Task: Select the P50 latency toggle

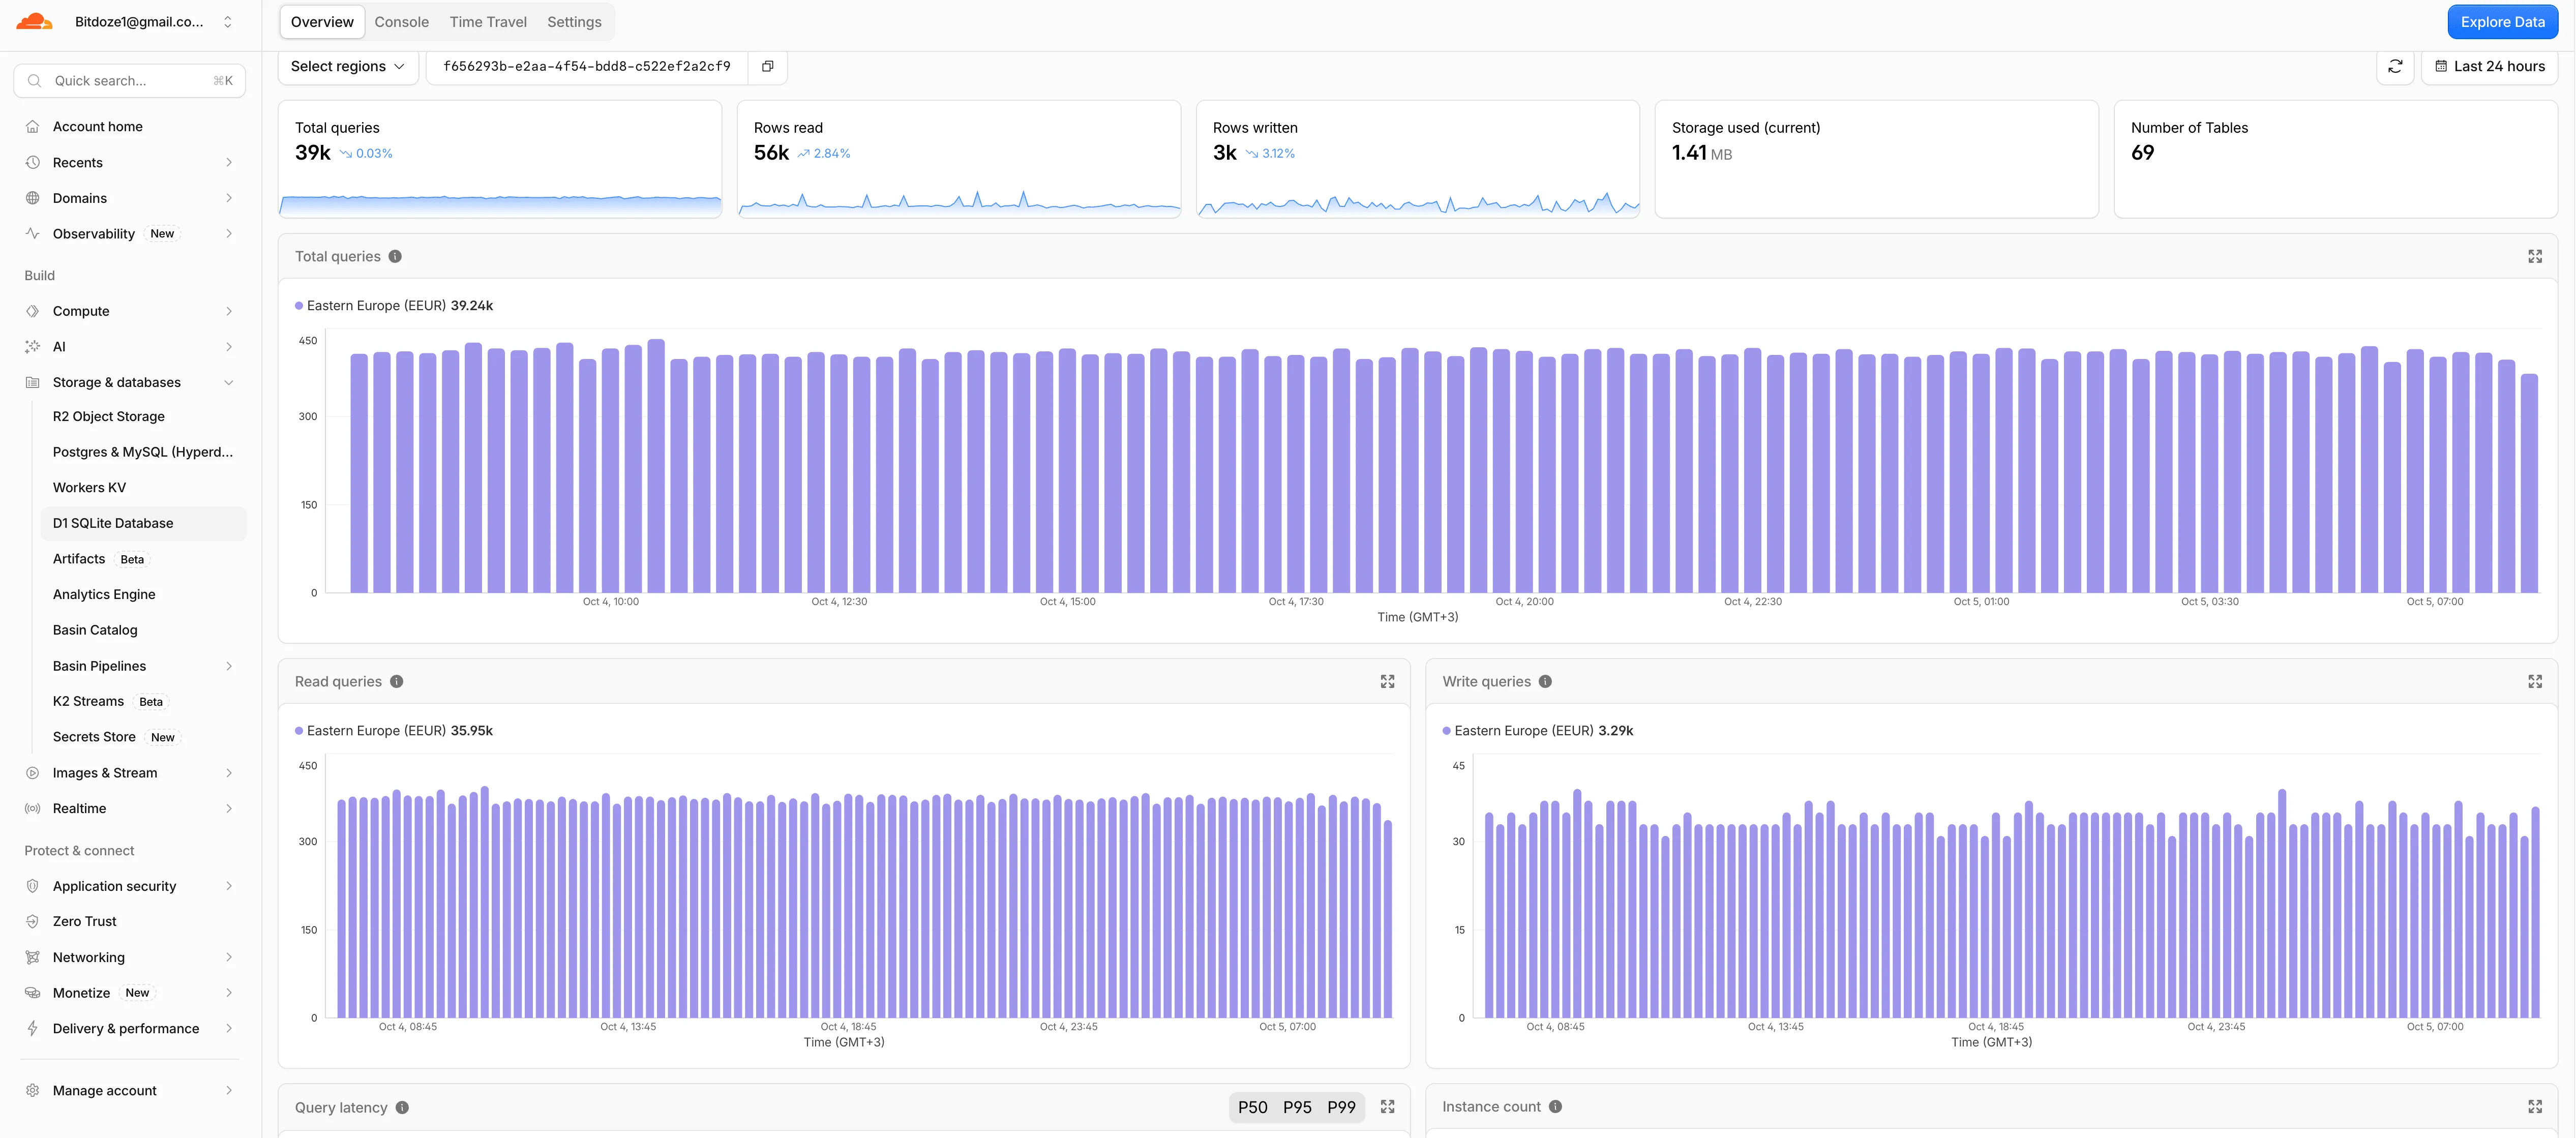Action: [x=1252, y=1107]
